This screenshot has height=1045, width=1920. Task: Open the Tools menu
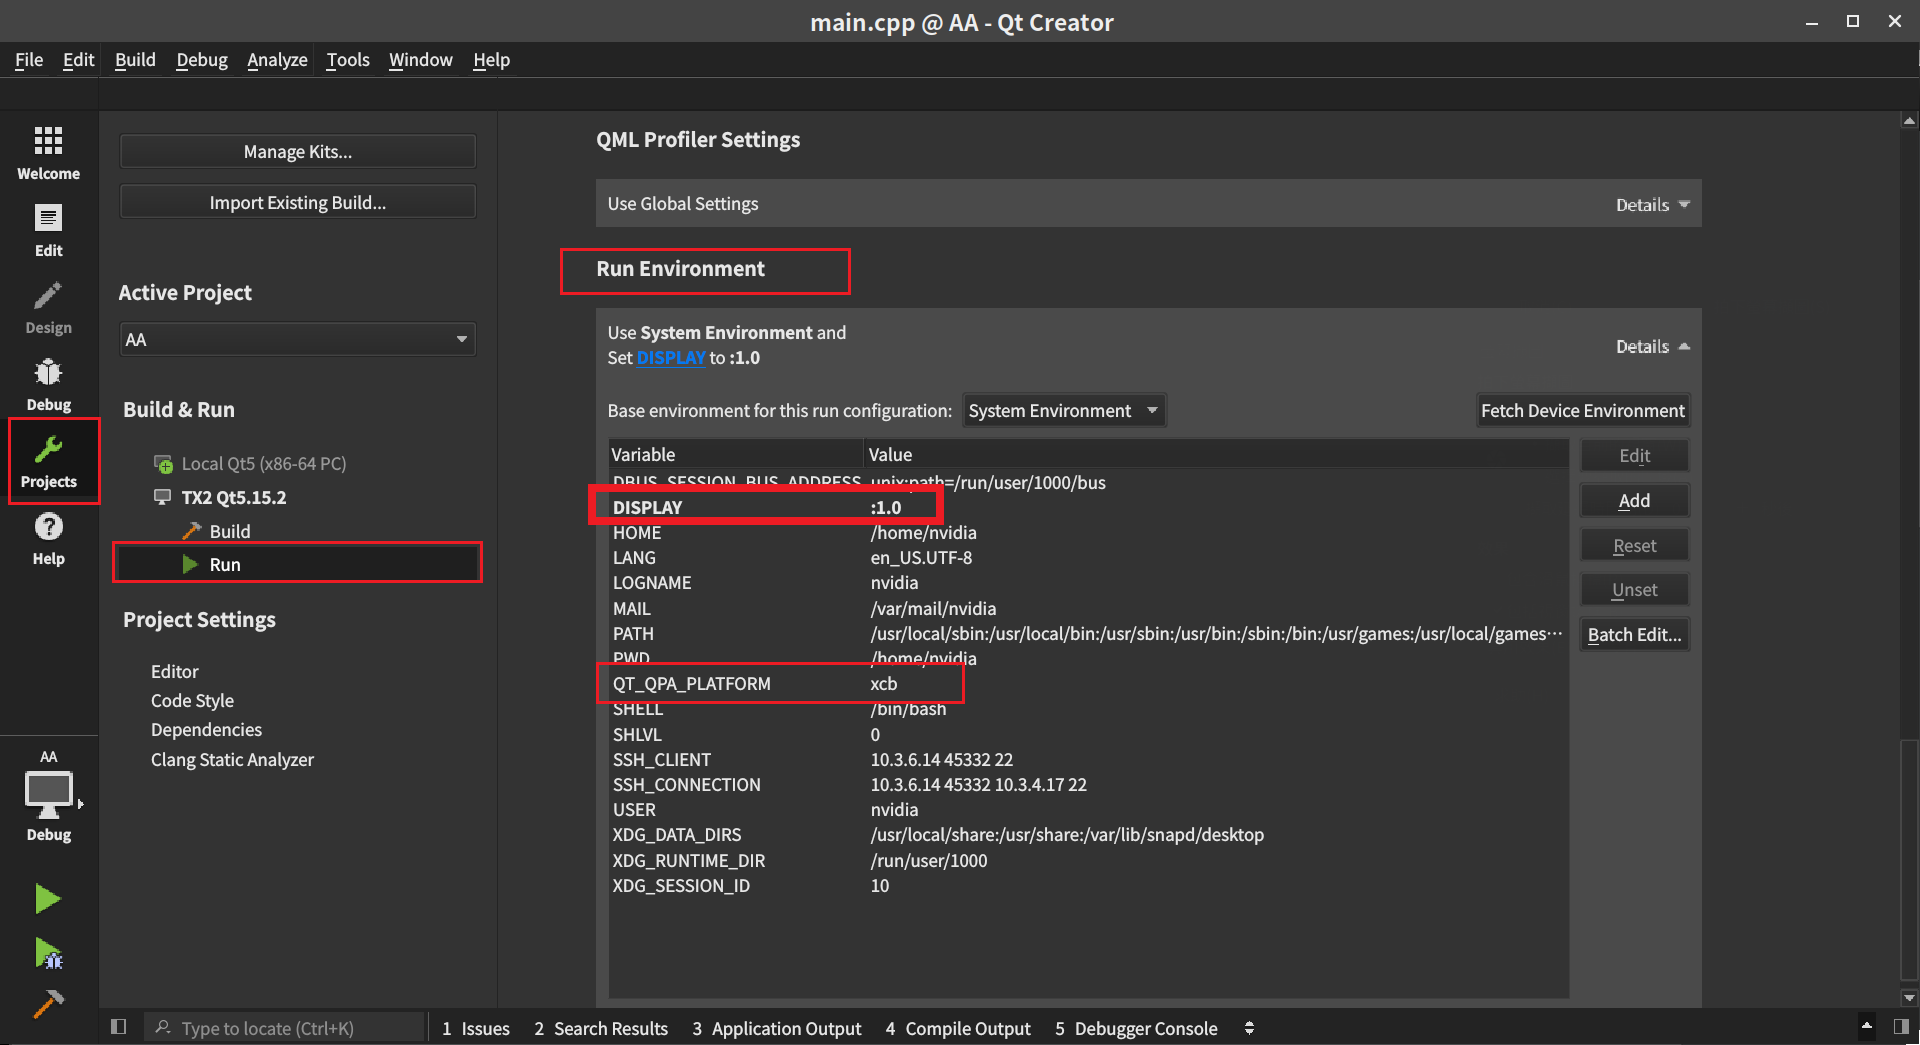(x=347, y=60)
